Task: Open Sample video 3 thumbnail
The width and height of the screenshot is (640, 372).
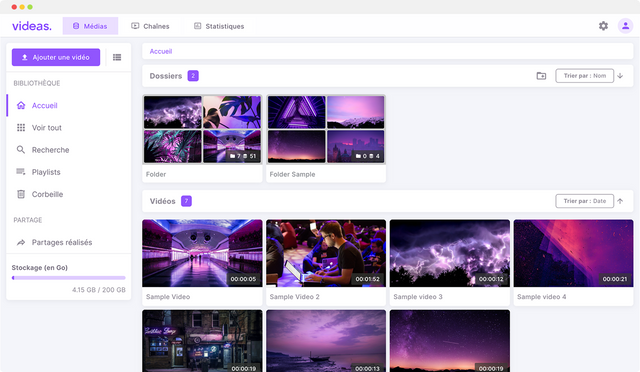Action: pyautogui.click(x=450, y=253)
